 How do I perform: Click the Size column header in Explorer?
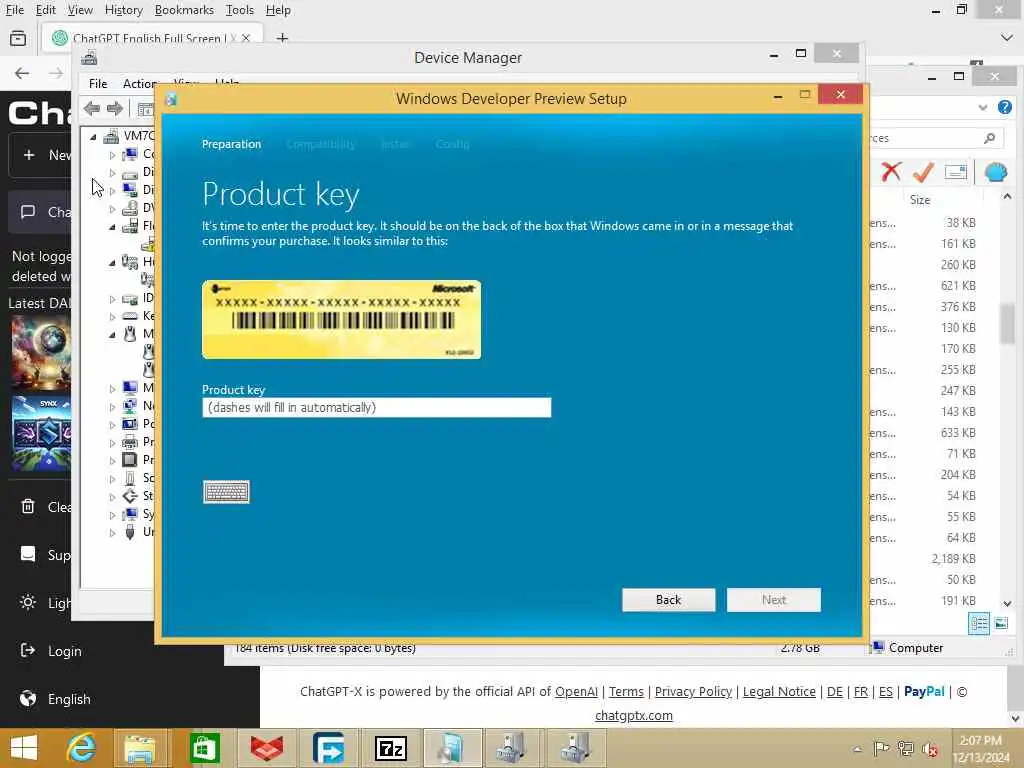[920, 200]
